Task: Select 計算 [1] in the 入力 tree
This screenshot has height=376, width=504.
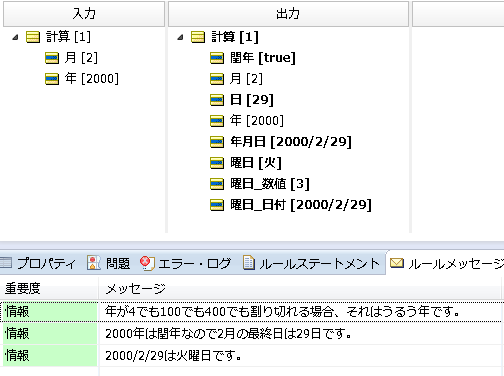Action: (x=68, y=37)
